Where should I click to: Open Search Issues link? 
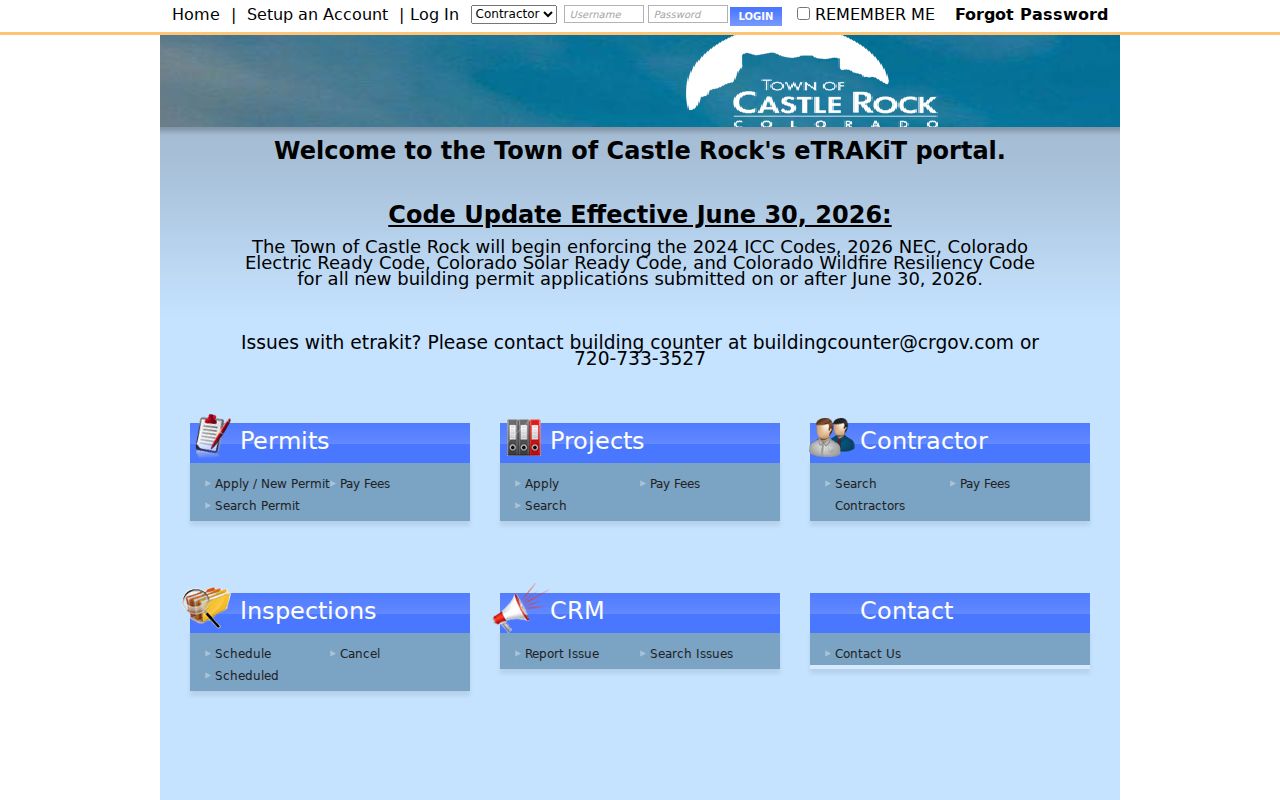point(691,653)
